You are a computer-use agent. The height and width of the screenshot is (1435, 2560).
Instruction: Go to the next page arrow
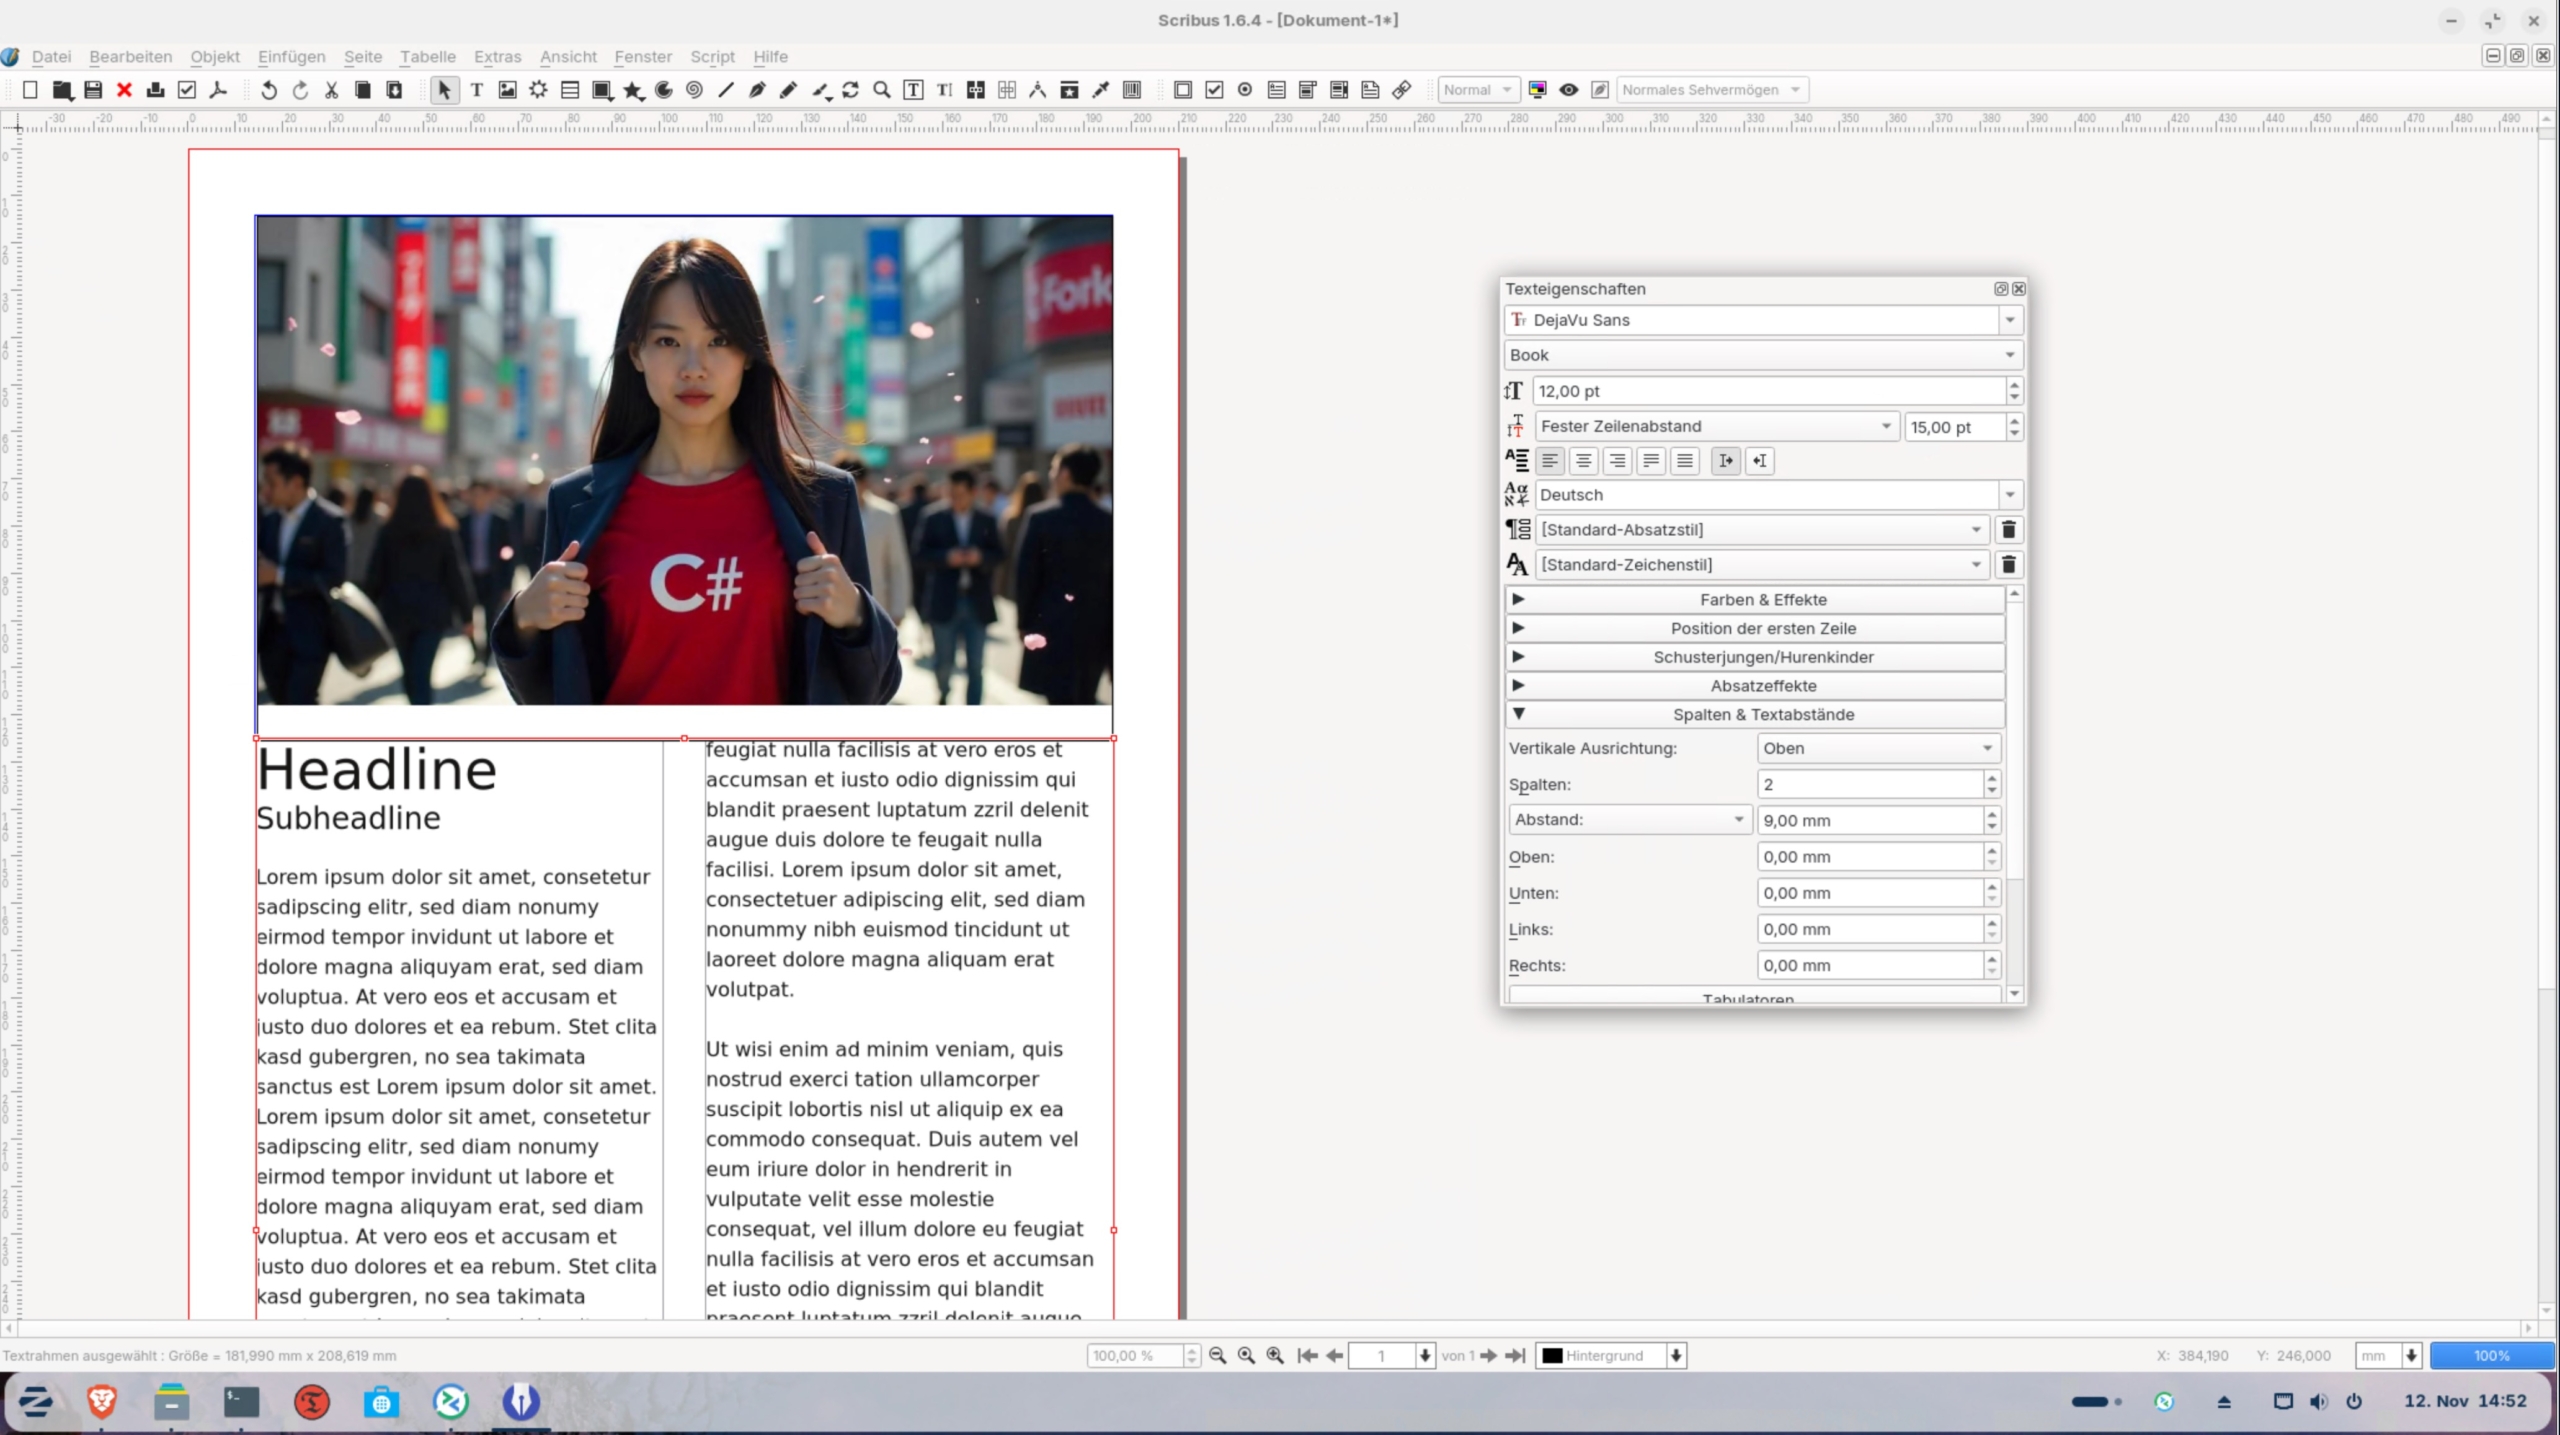click(x=1488, y=1356)
